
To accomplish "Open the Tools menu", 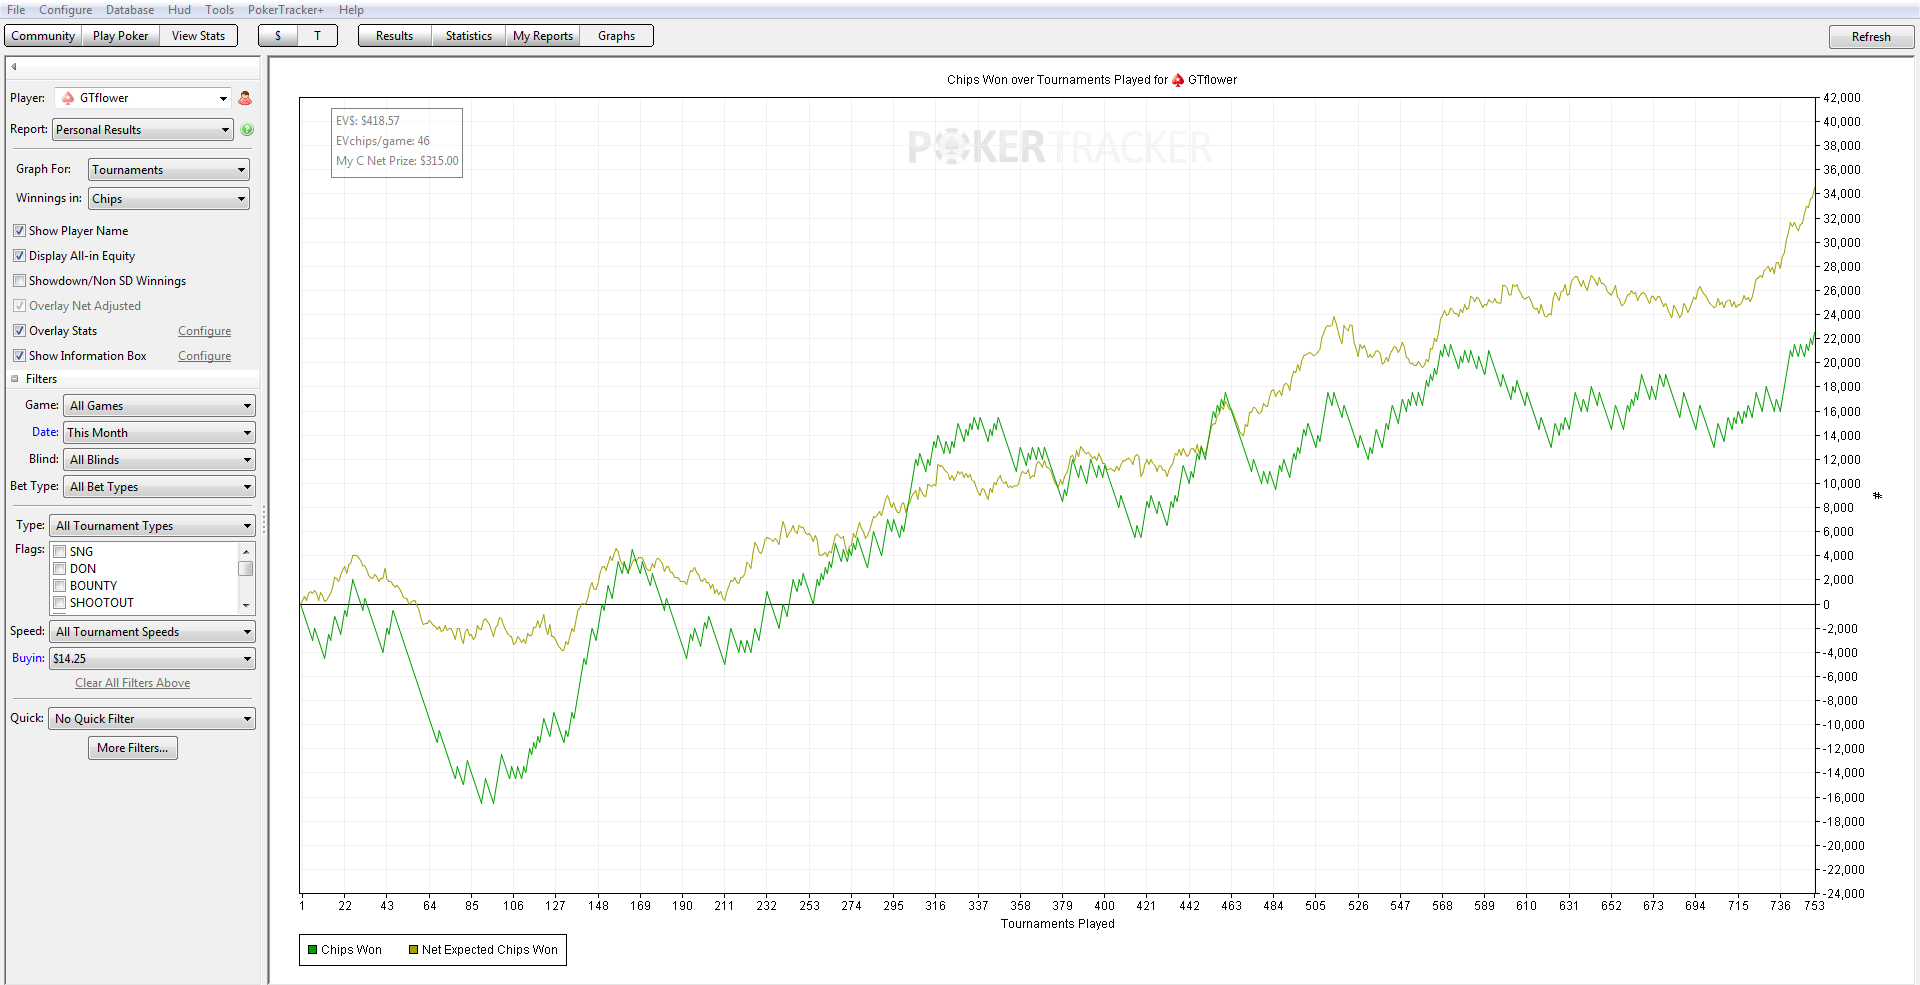I will (220, 10).
